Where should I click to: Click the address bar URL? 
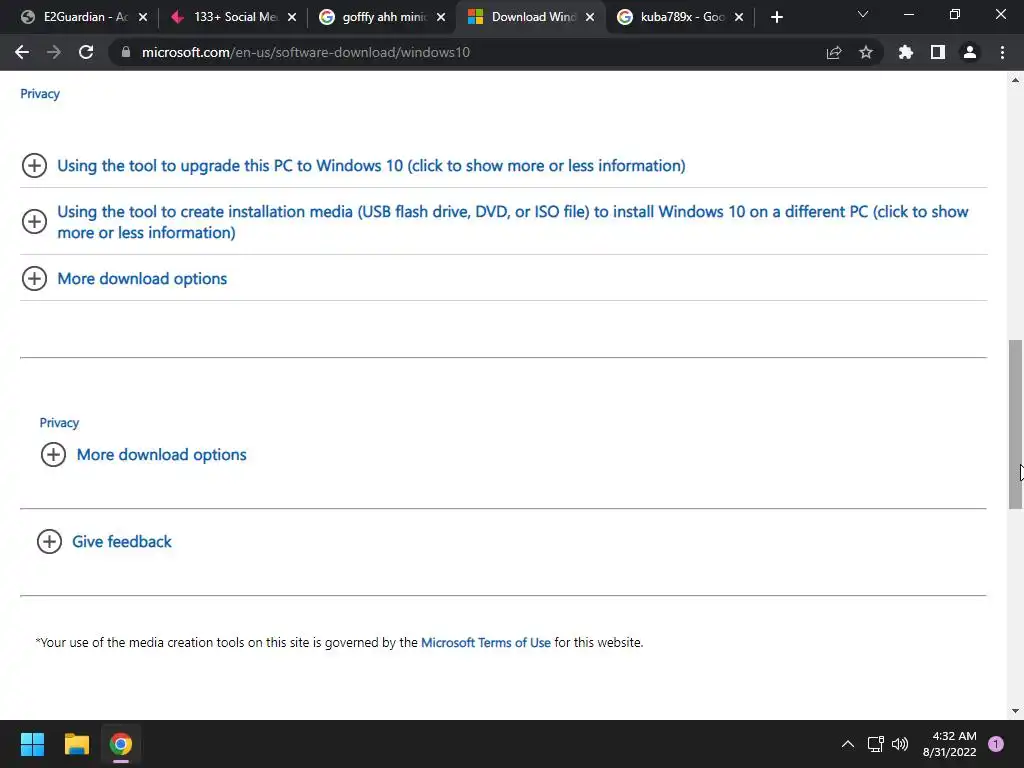pos(306,52)
